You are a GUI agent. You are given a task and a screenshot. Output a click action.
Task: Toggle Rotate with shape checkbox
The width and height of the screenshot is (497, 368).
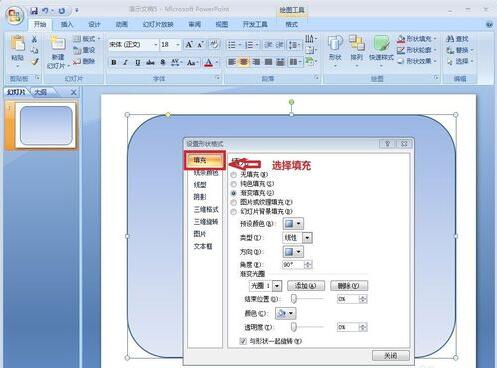(243, 341)
